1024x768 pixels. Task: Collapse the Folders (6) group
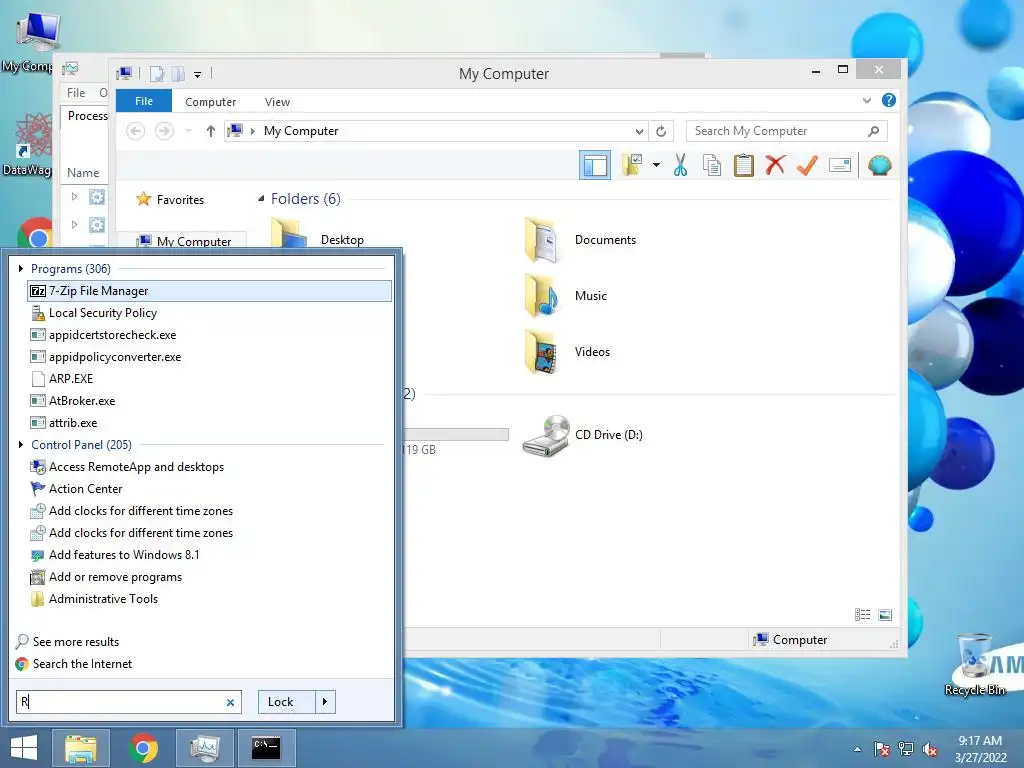[261, 199]
